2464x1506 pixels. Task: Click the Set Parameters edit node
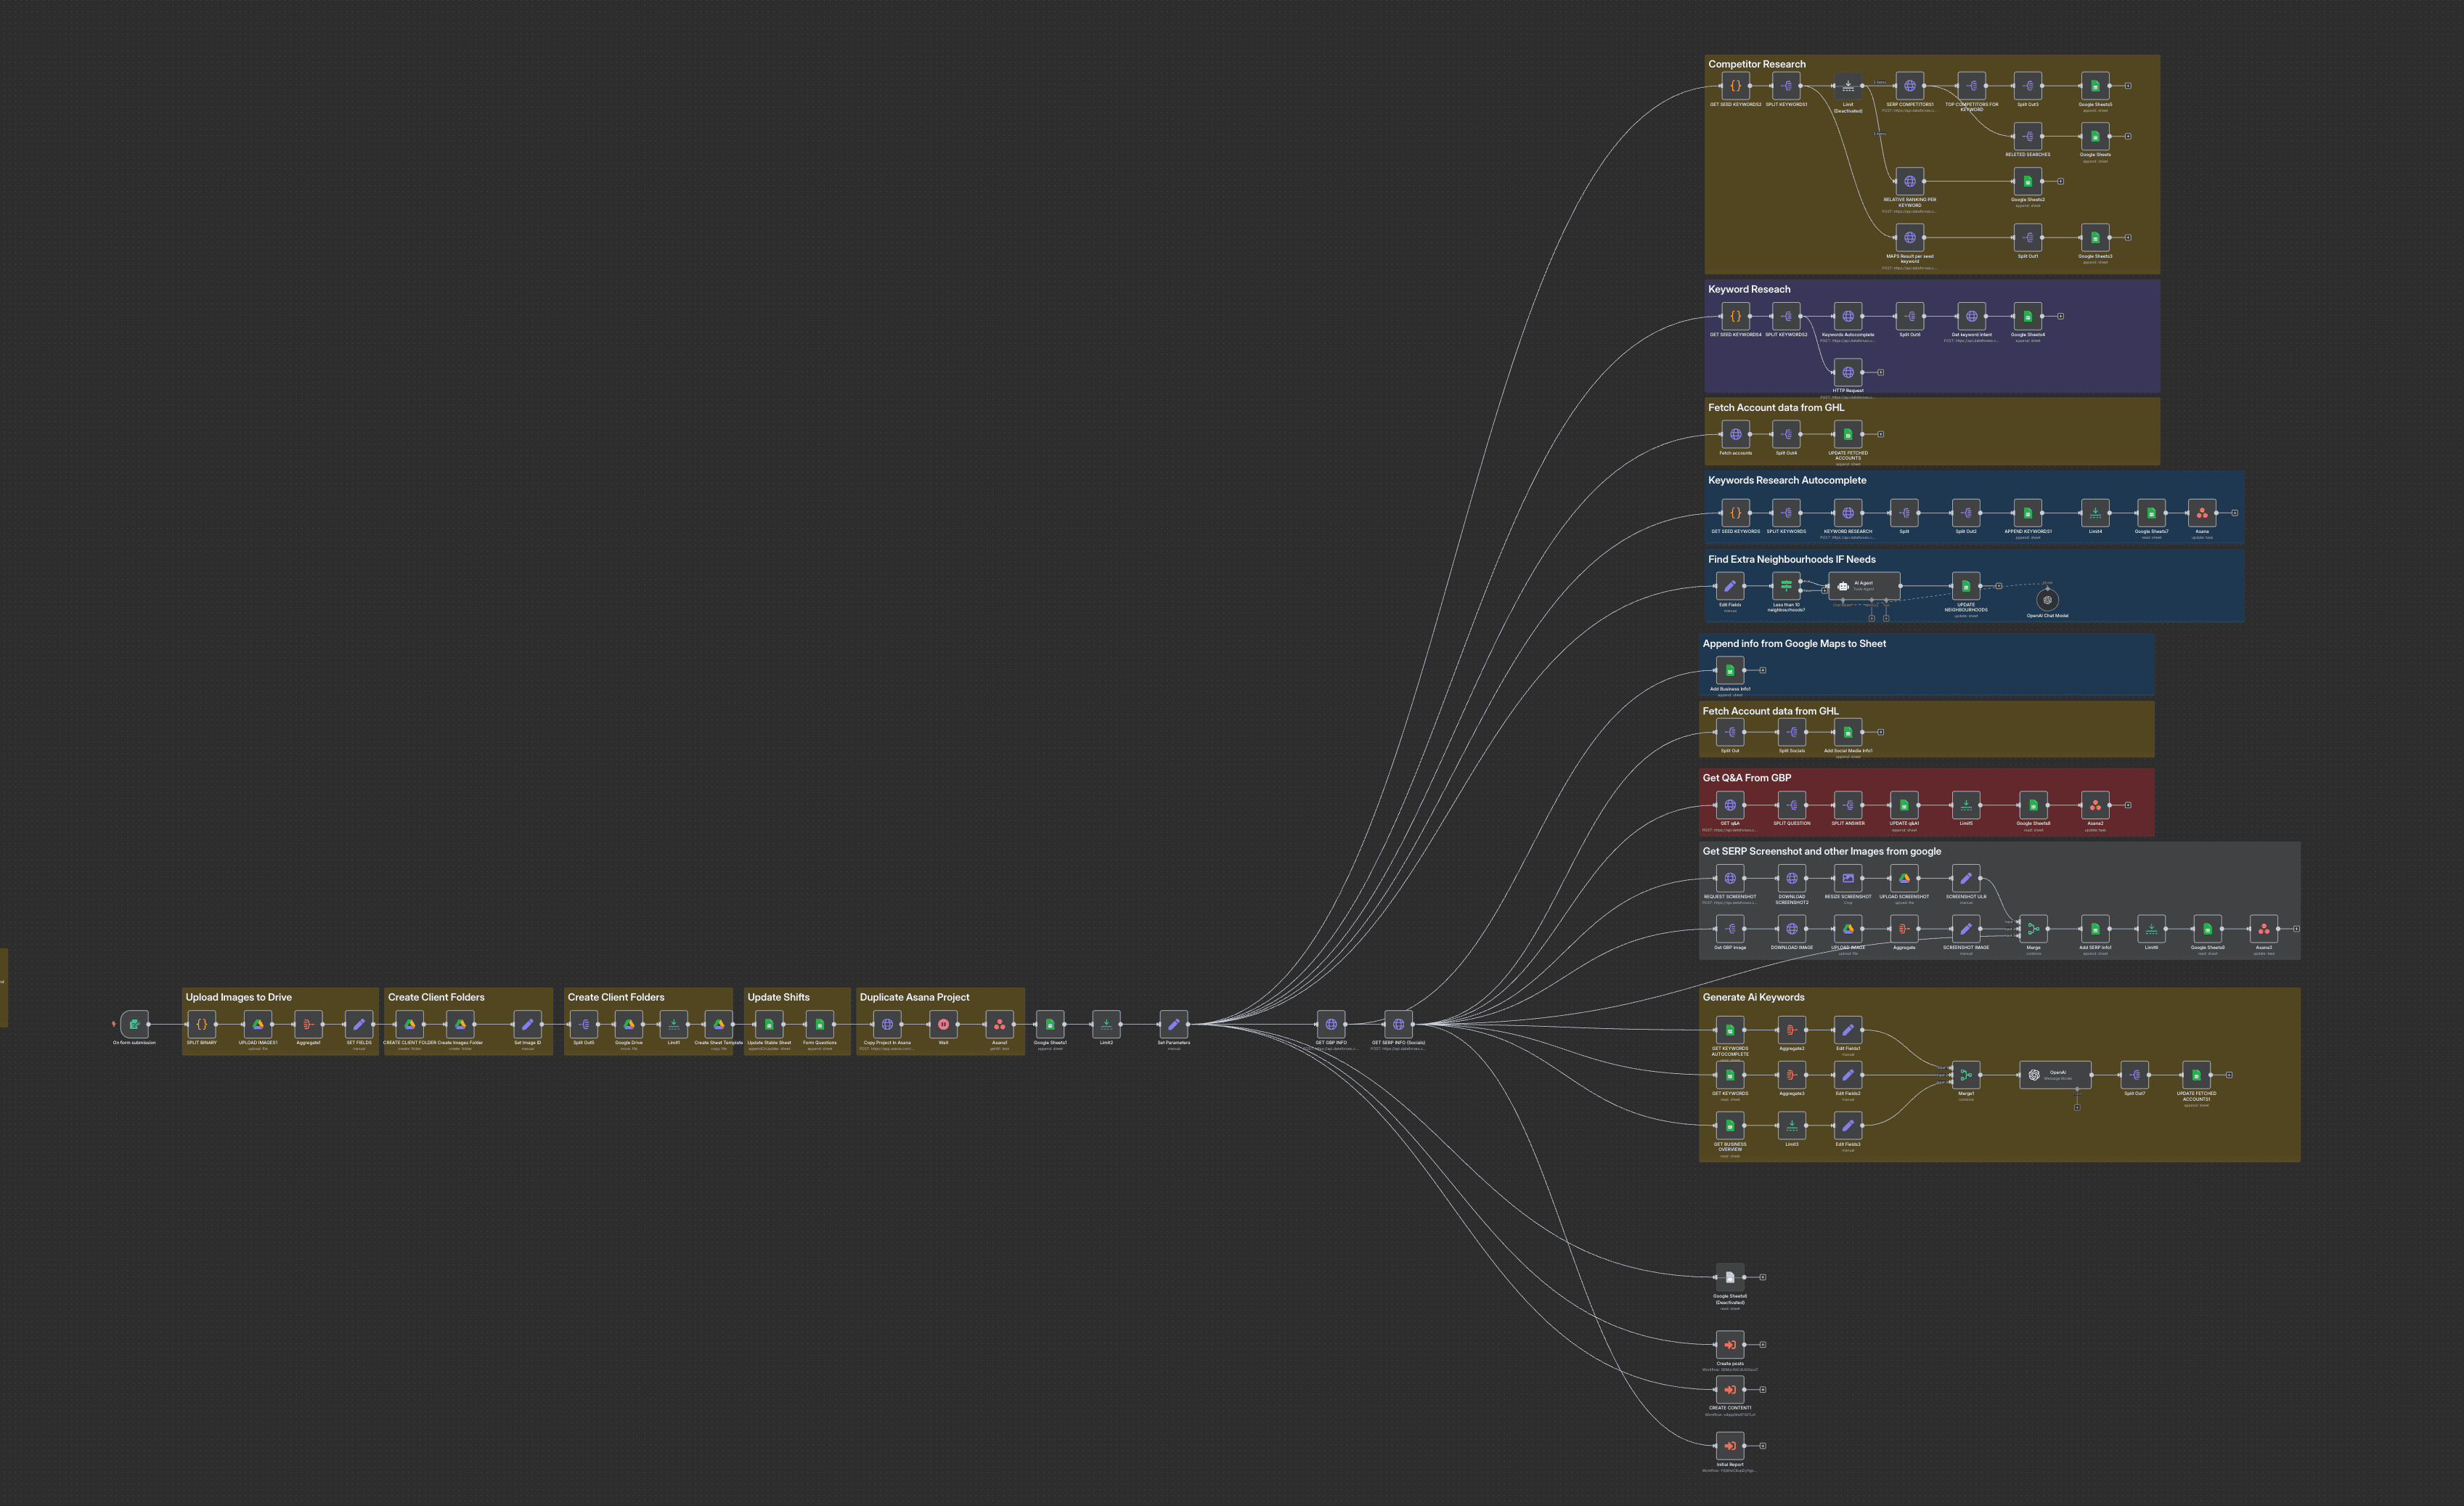pyautogui.click(x=1173, y=1023)
